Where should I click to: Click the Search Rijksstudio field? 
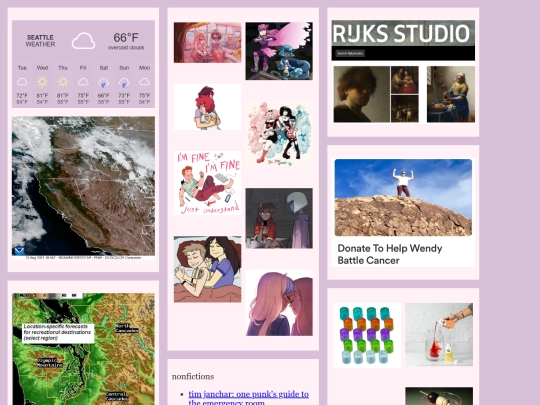[350, 53]
